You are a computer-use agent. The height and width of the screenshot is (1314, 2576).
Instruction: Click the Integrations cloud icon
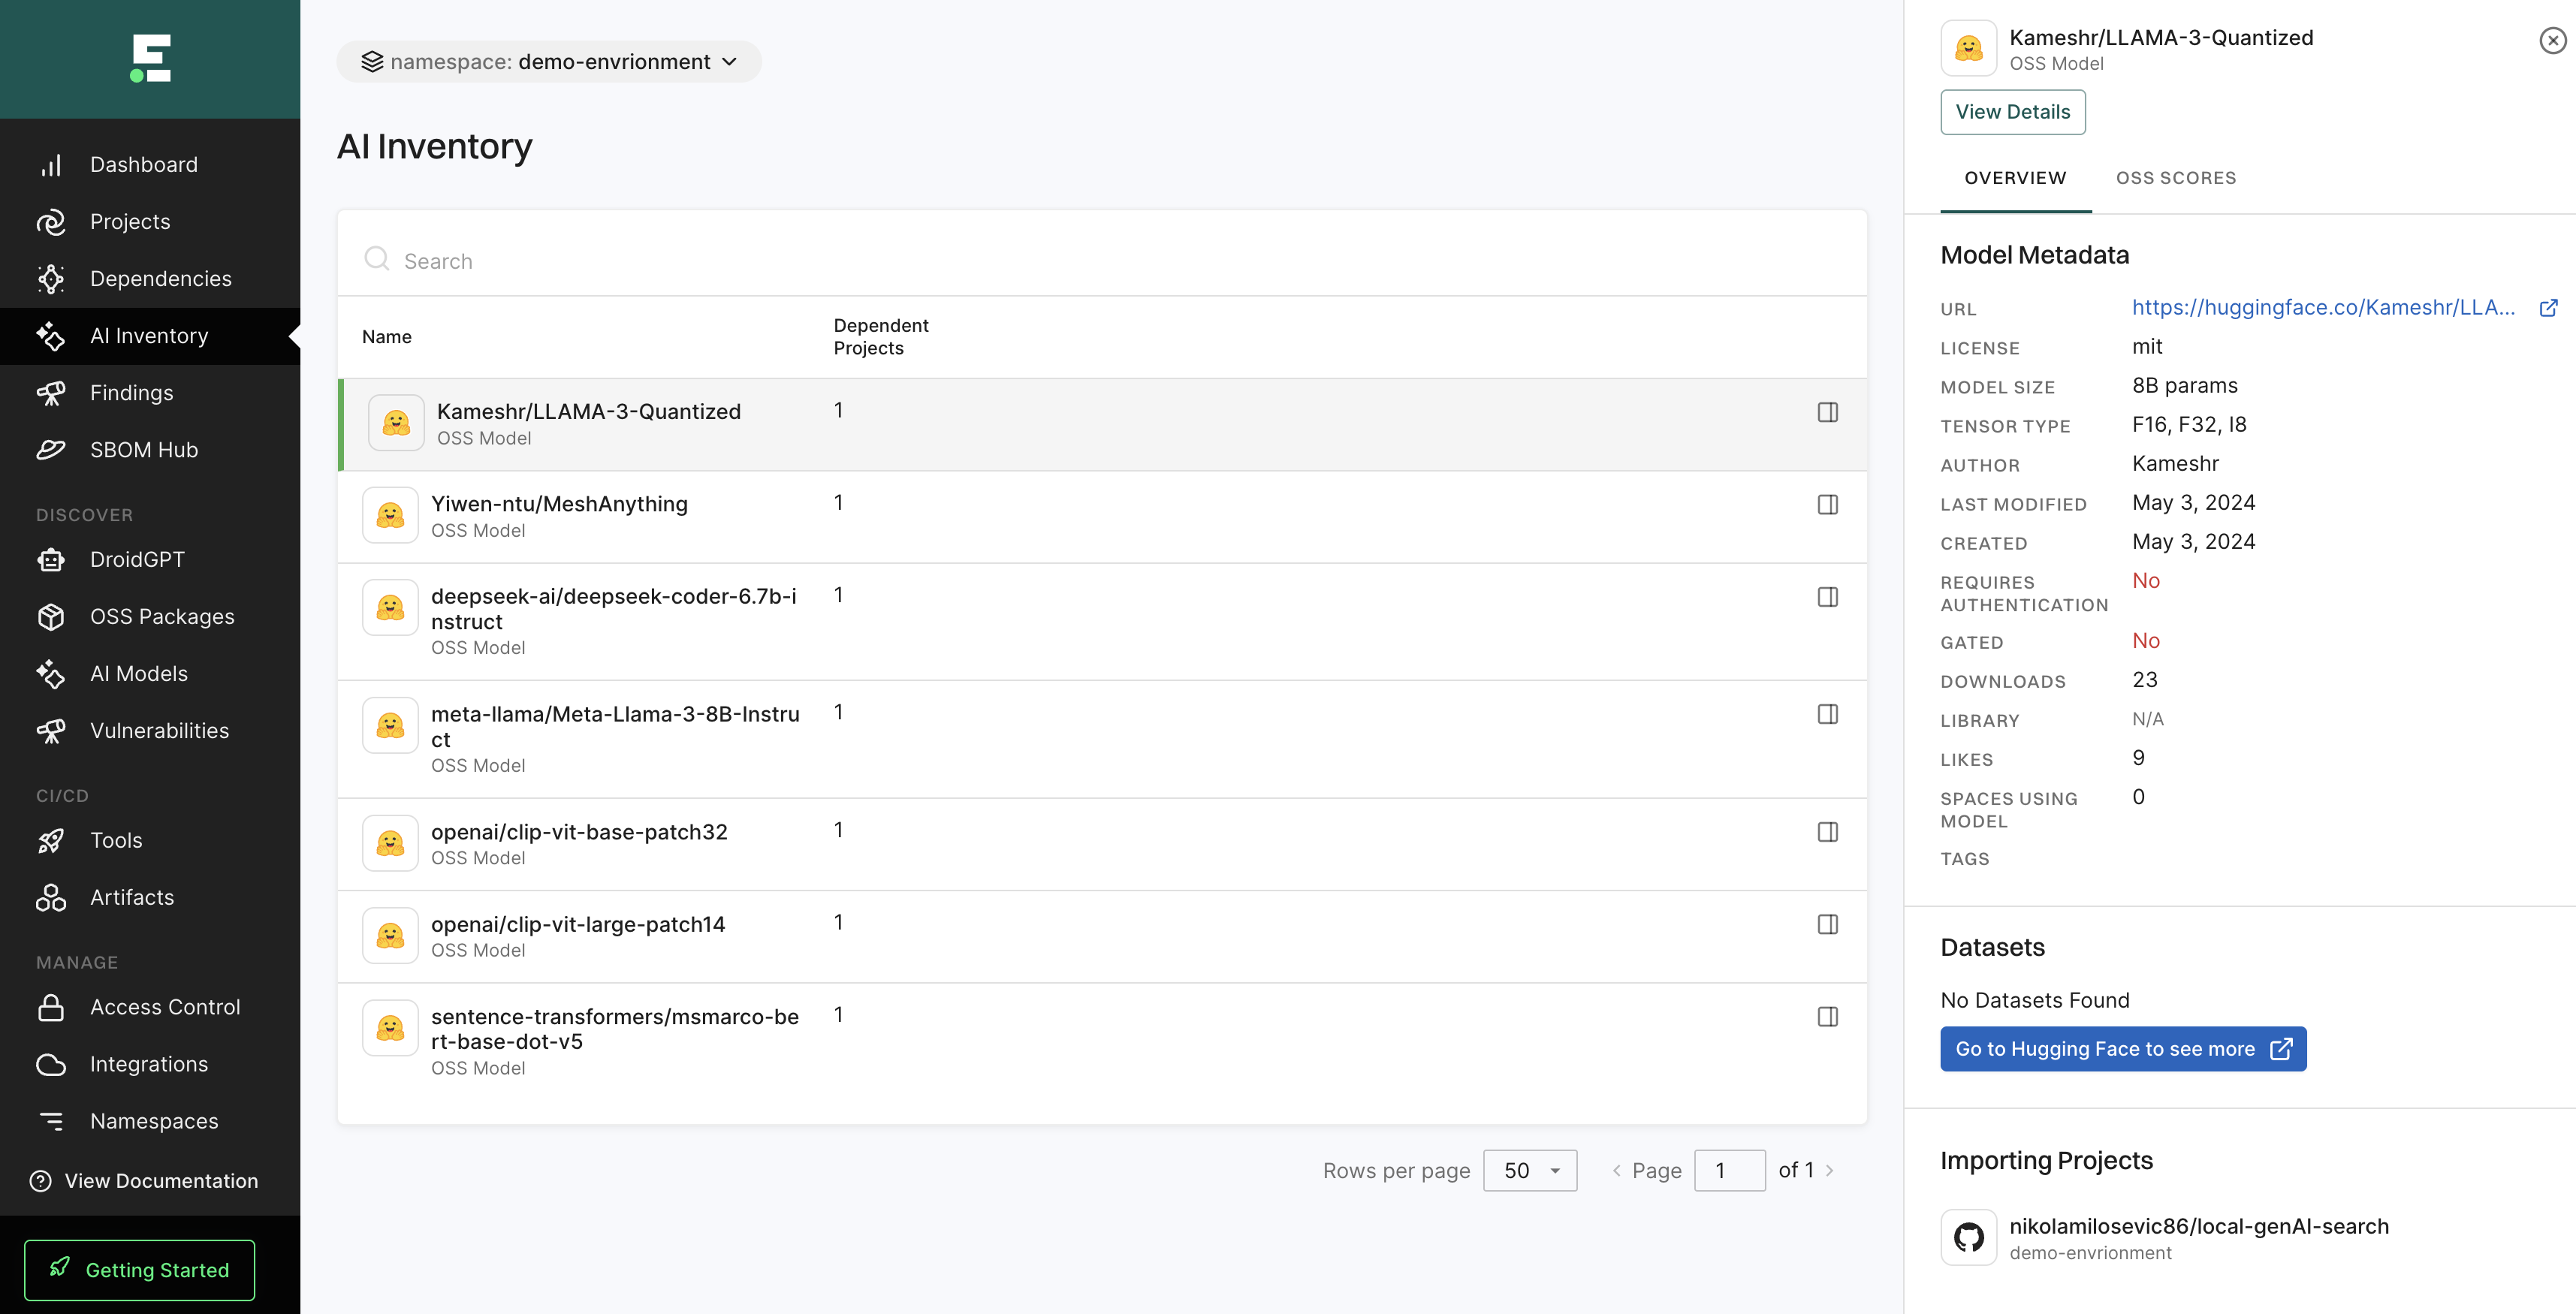[x=51, y=1064]
